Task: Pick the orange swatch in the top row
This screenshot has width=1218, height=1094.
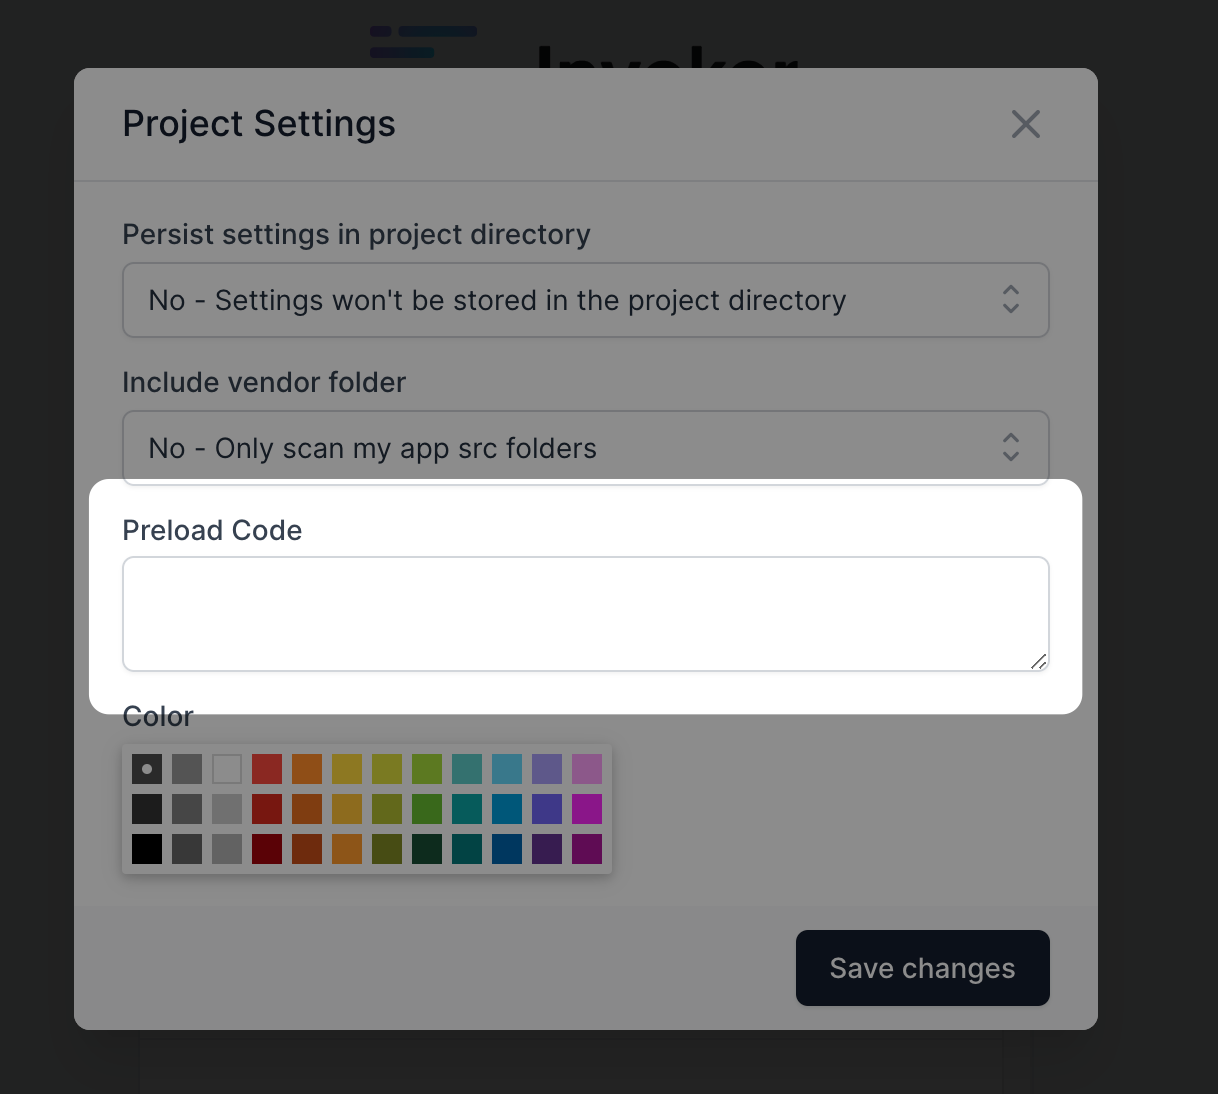Action: point(307,768)
